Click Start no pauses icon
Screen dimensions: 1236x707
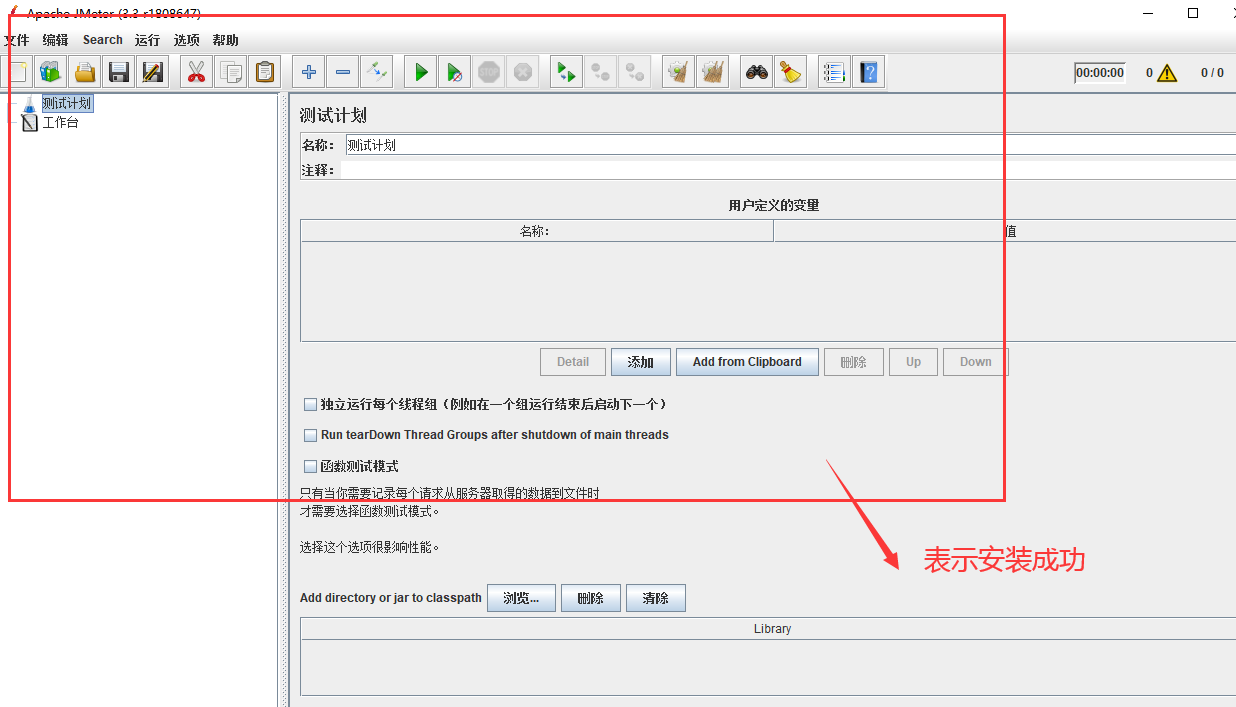coord(455,72)
